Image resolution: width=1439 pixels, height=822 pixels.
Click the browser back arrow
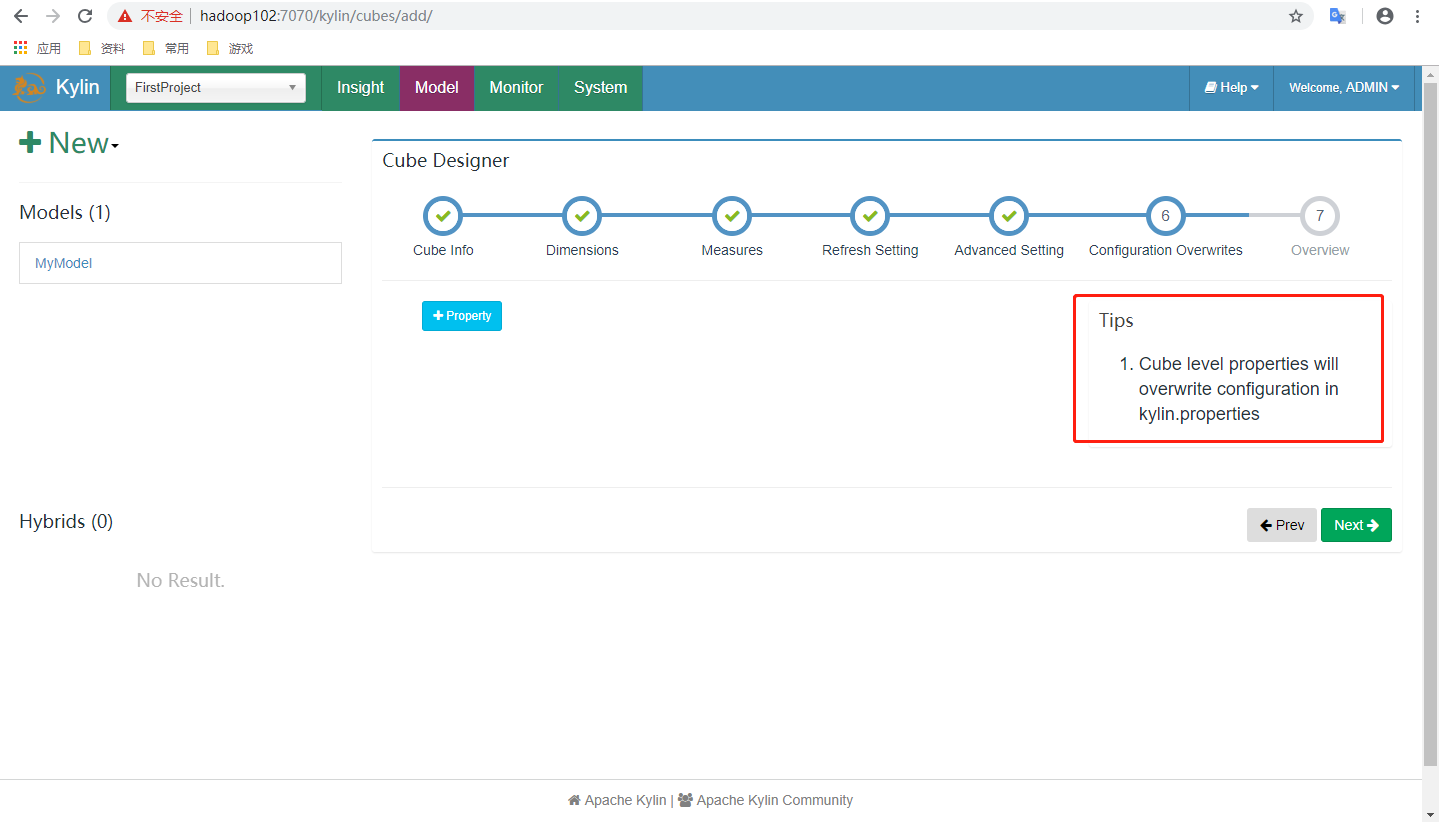coord(20,16)
